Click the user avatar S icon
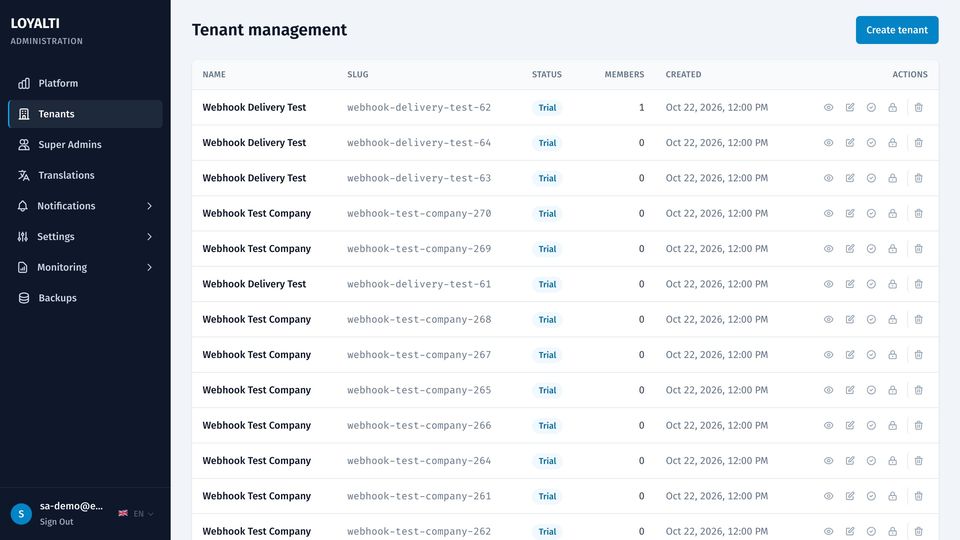 21,514
